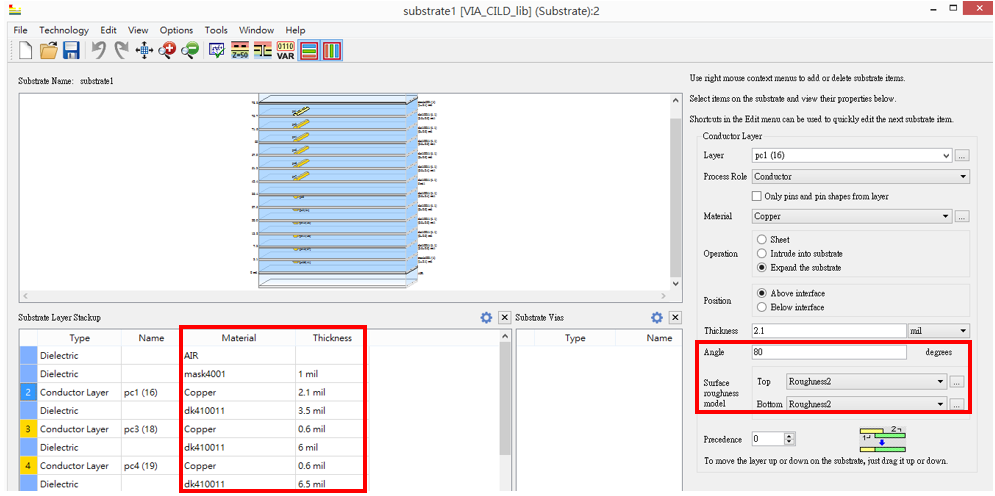The width and height of the screenshot is (995, 496).
Task: Click the AIR material cell
Action: (238, 356)
